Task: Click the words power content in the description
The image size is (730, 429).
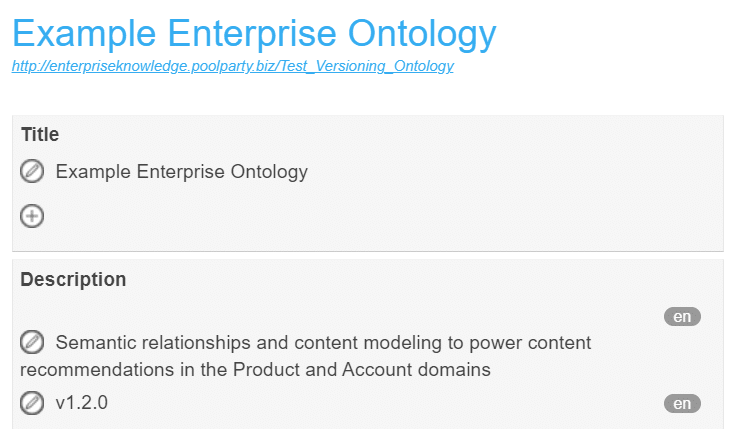Action: click(x=530, y=343)
